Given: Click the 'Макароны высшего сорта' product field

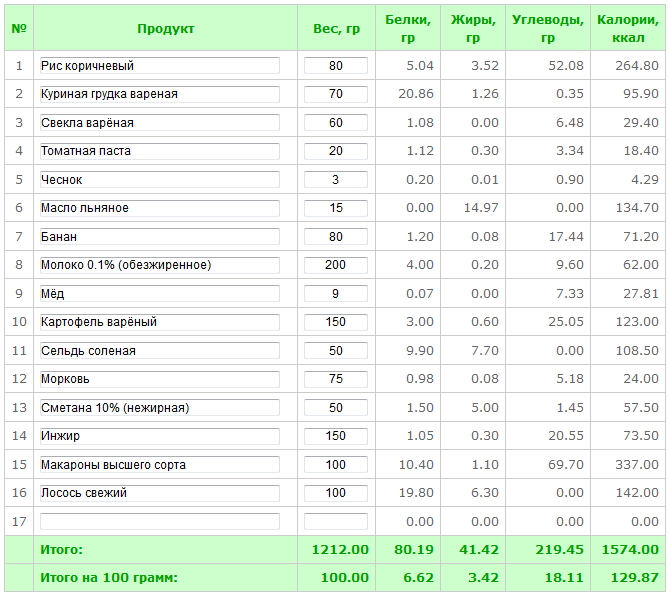Looking at the screenshot, I should pos(160,465).
